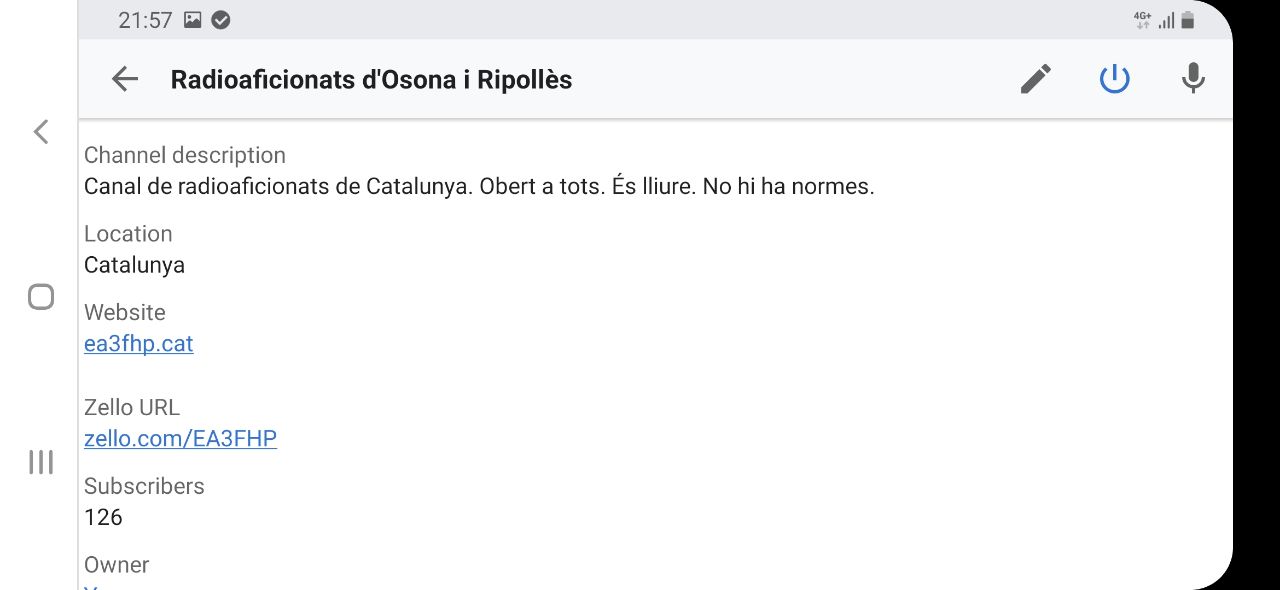Tap the check-circle notification icon in the status bar
Viewport: 1280px width, 590px height.
point(221,20)
